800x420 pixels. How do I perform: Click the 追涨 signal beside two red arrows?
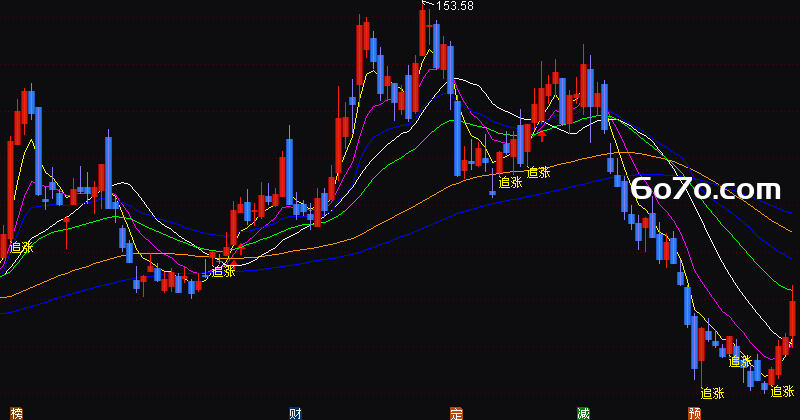coord(223,271)
